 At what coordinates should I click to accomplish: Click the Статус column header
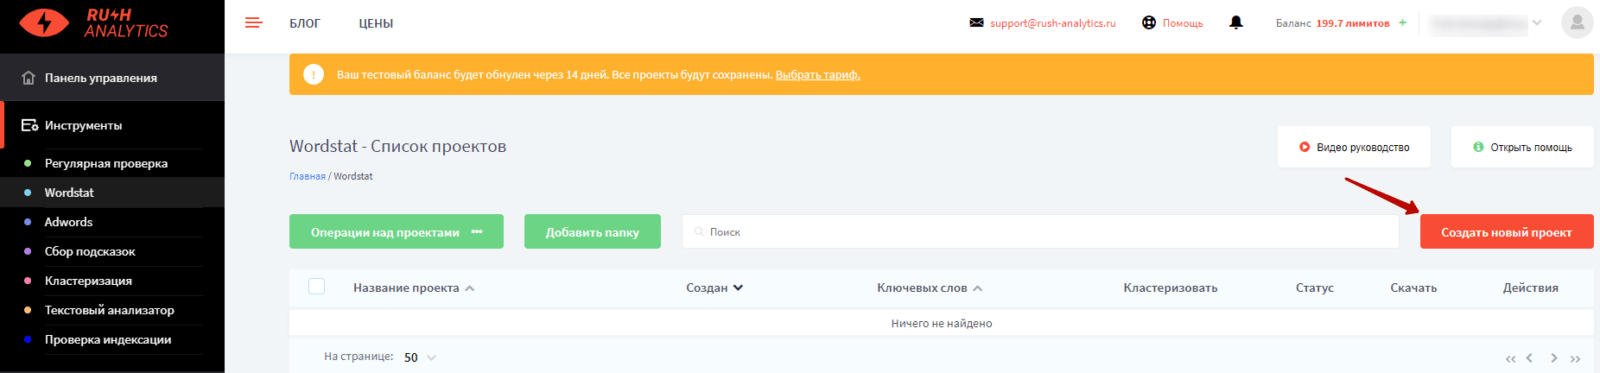point(1314,288)
